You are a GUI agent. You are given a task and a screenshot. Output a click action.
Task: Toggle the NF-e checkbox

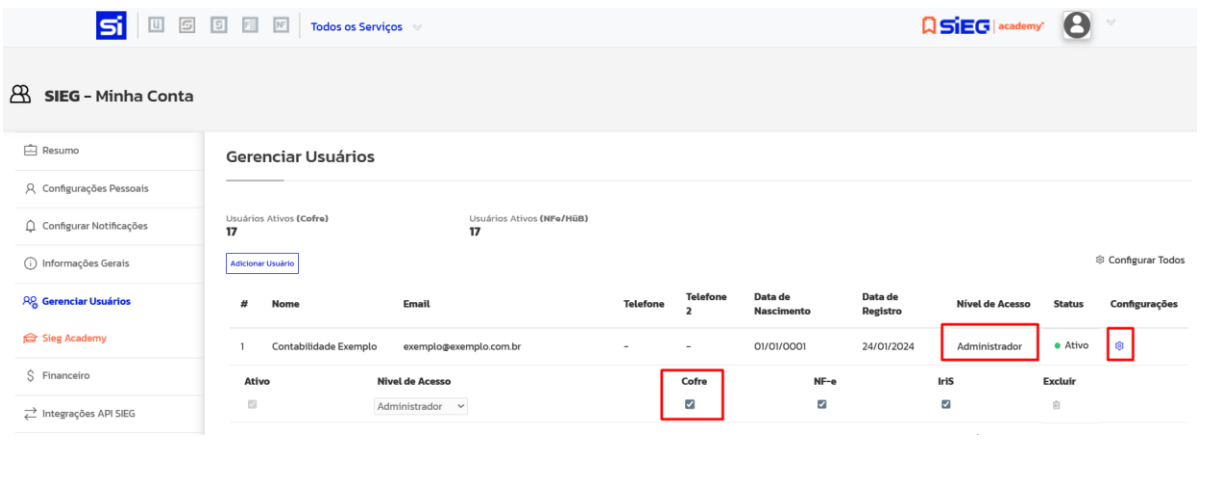pos(822,405)
